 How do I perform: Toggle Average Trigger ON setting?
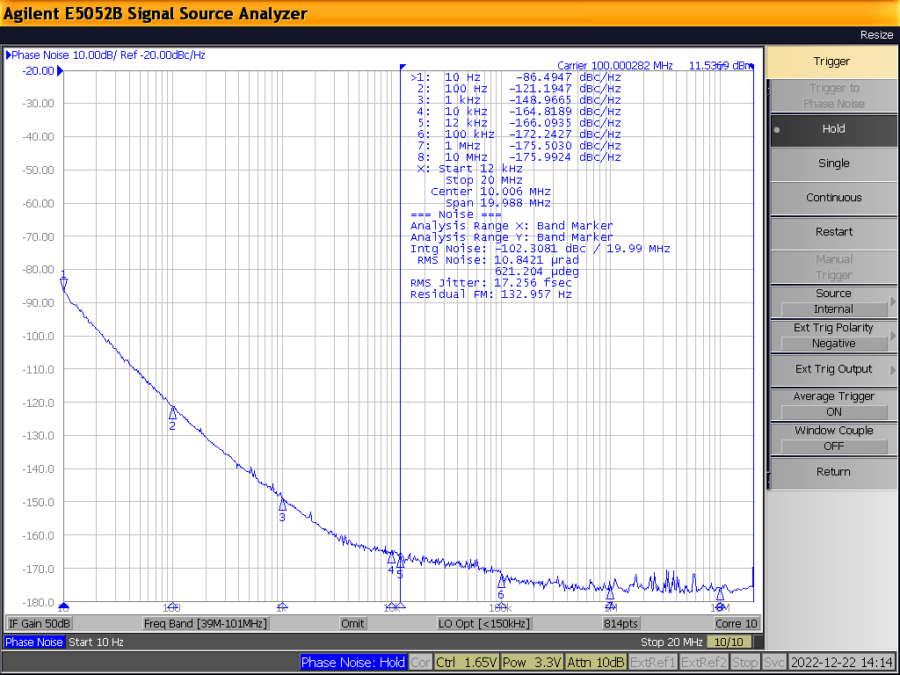pyautogui.click(x=832, y=404)
